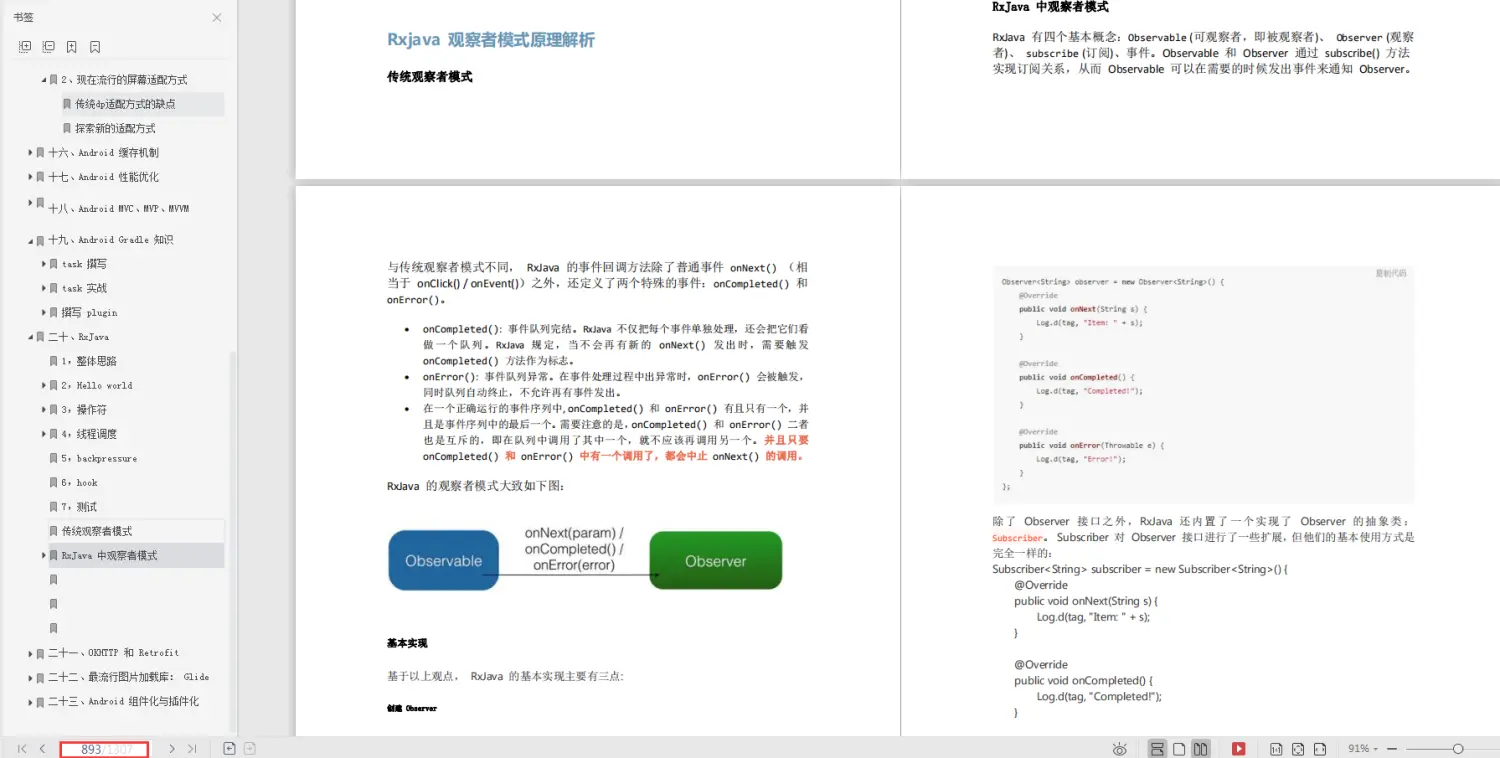The width and height of the screenshot is (1500, 758).
Task: Expand 十八、Android MVC、MVP、MVVM bookmark
Action: [31, 205]
